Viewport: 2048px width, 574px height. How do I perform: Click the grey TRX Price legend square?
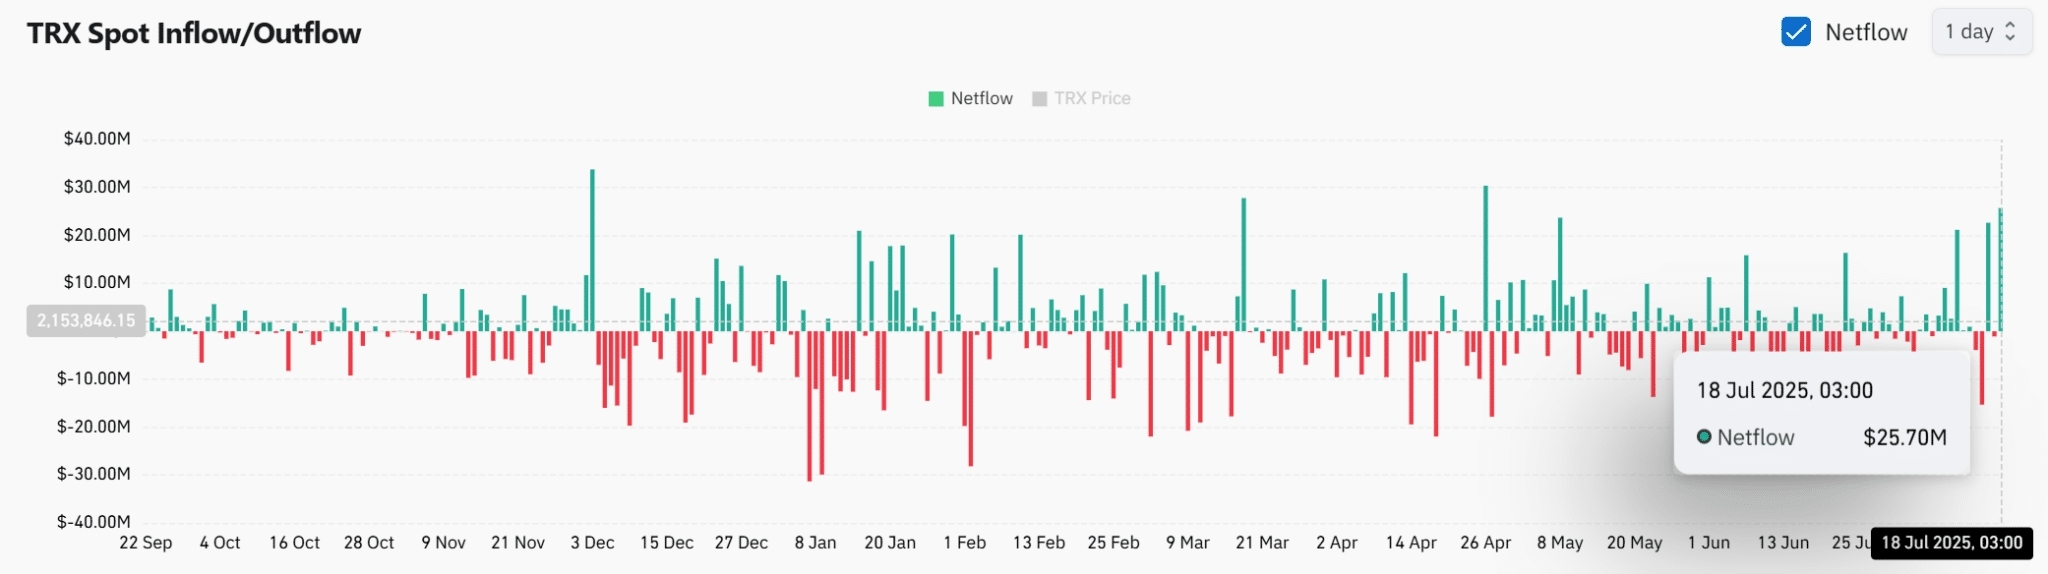coord(1039,99)
